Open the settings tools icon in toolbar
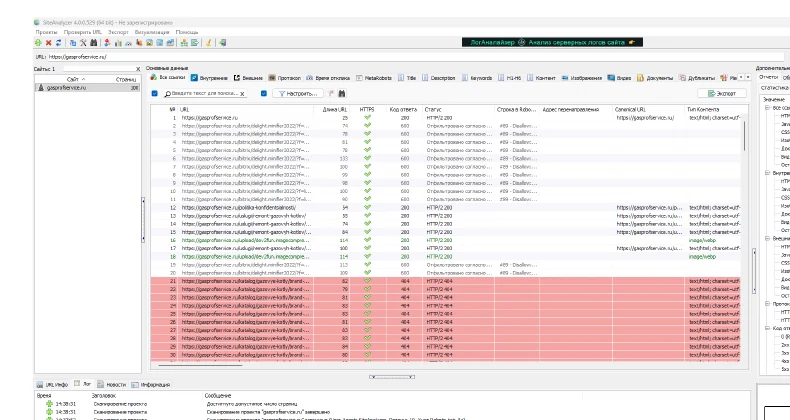 tap(83, 43)
